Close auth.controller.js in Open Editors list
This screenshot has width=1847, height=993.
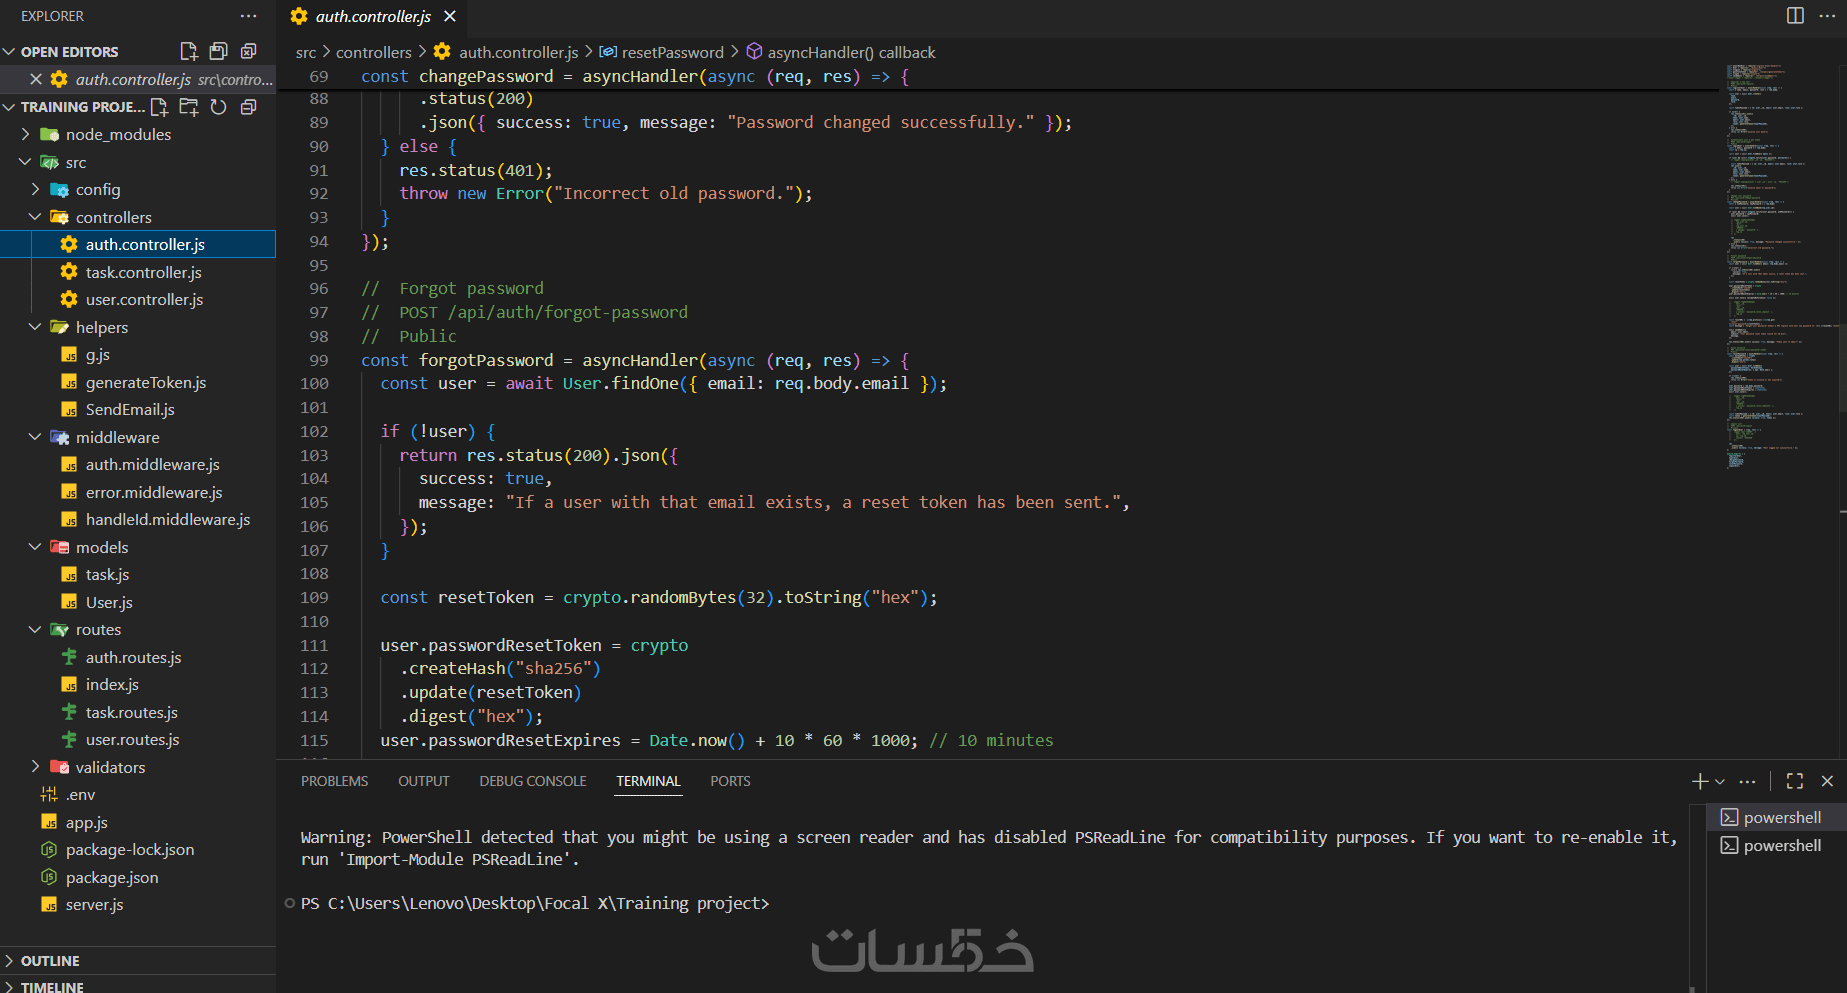coord(36,79)
